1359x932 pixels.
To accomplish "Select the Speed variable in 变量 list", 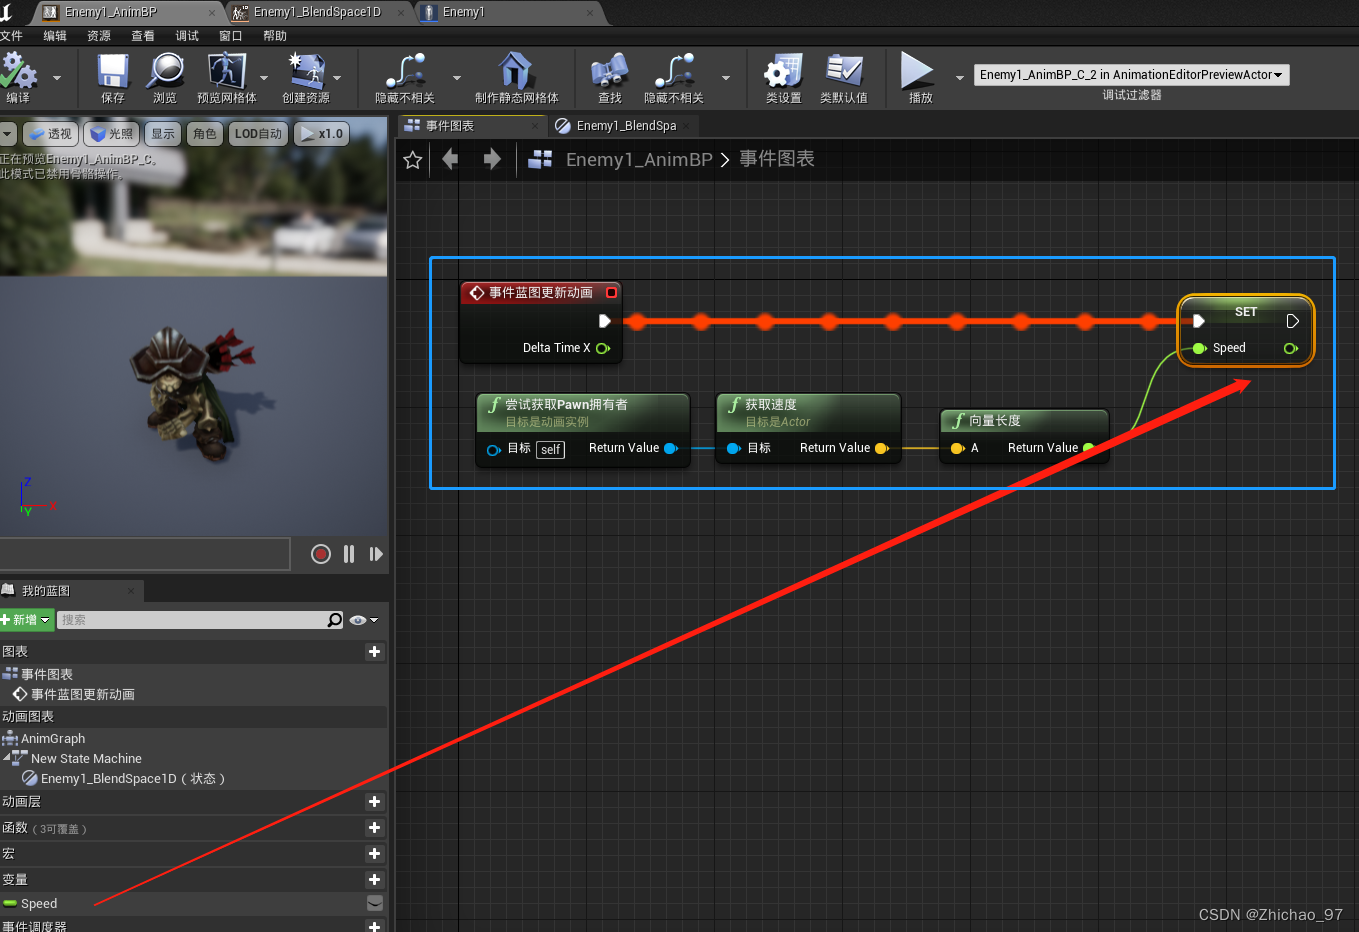I will [x=40, y=903].
